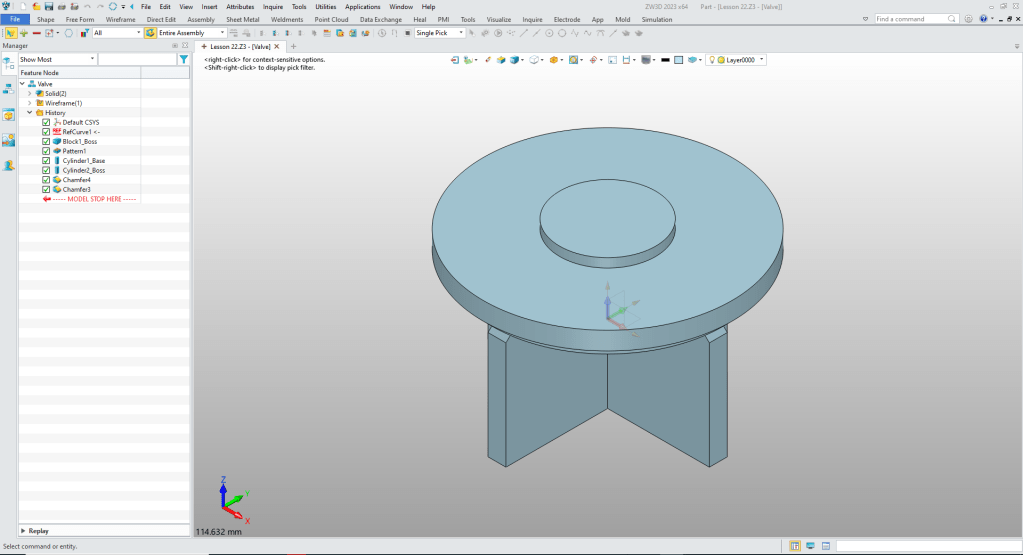Expand the Solid(2) tree node
The image size is (1023, 555).
point(30,93)
